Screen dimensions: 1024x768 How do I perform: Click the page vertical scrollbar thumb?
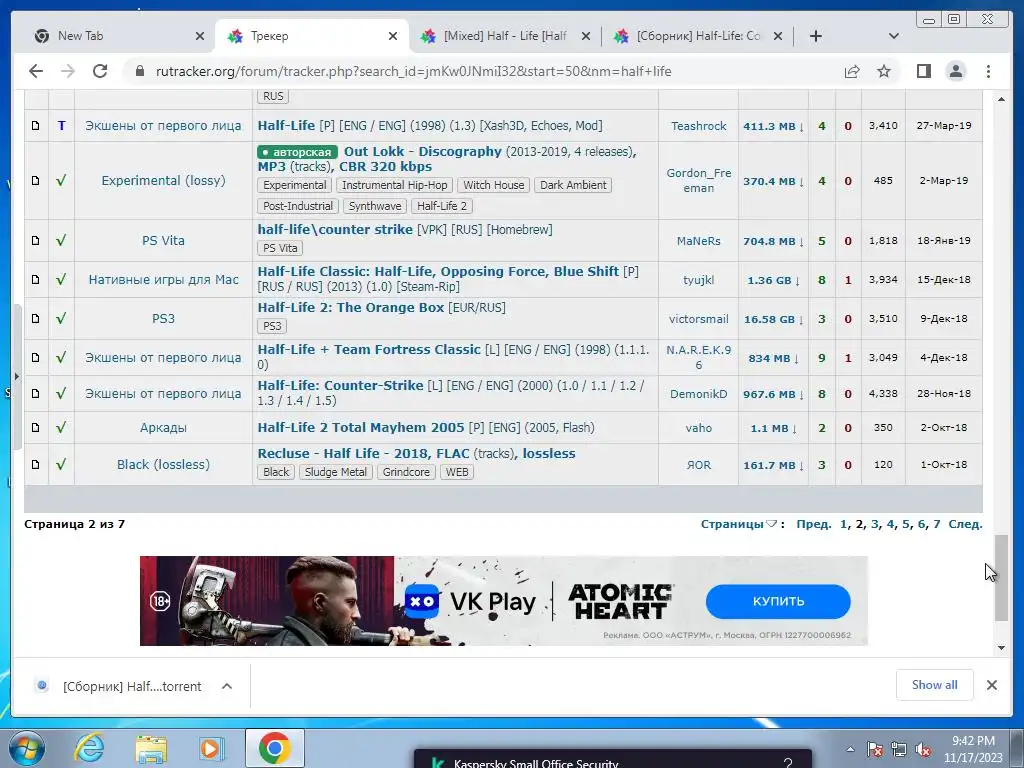click(1001, 577)
